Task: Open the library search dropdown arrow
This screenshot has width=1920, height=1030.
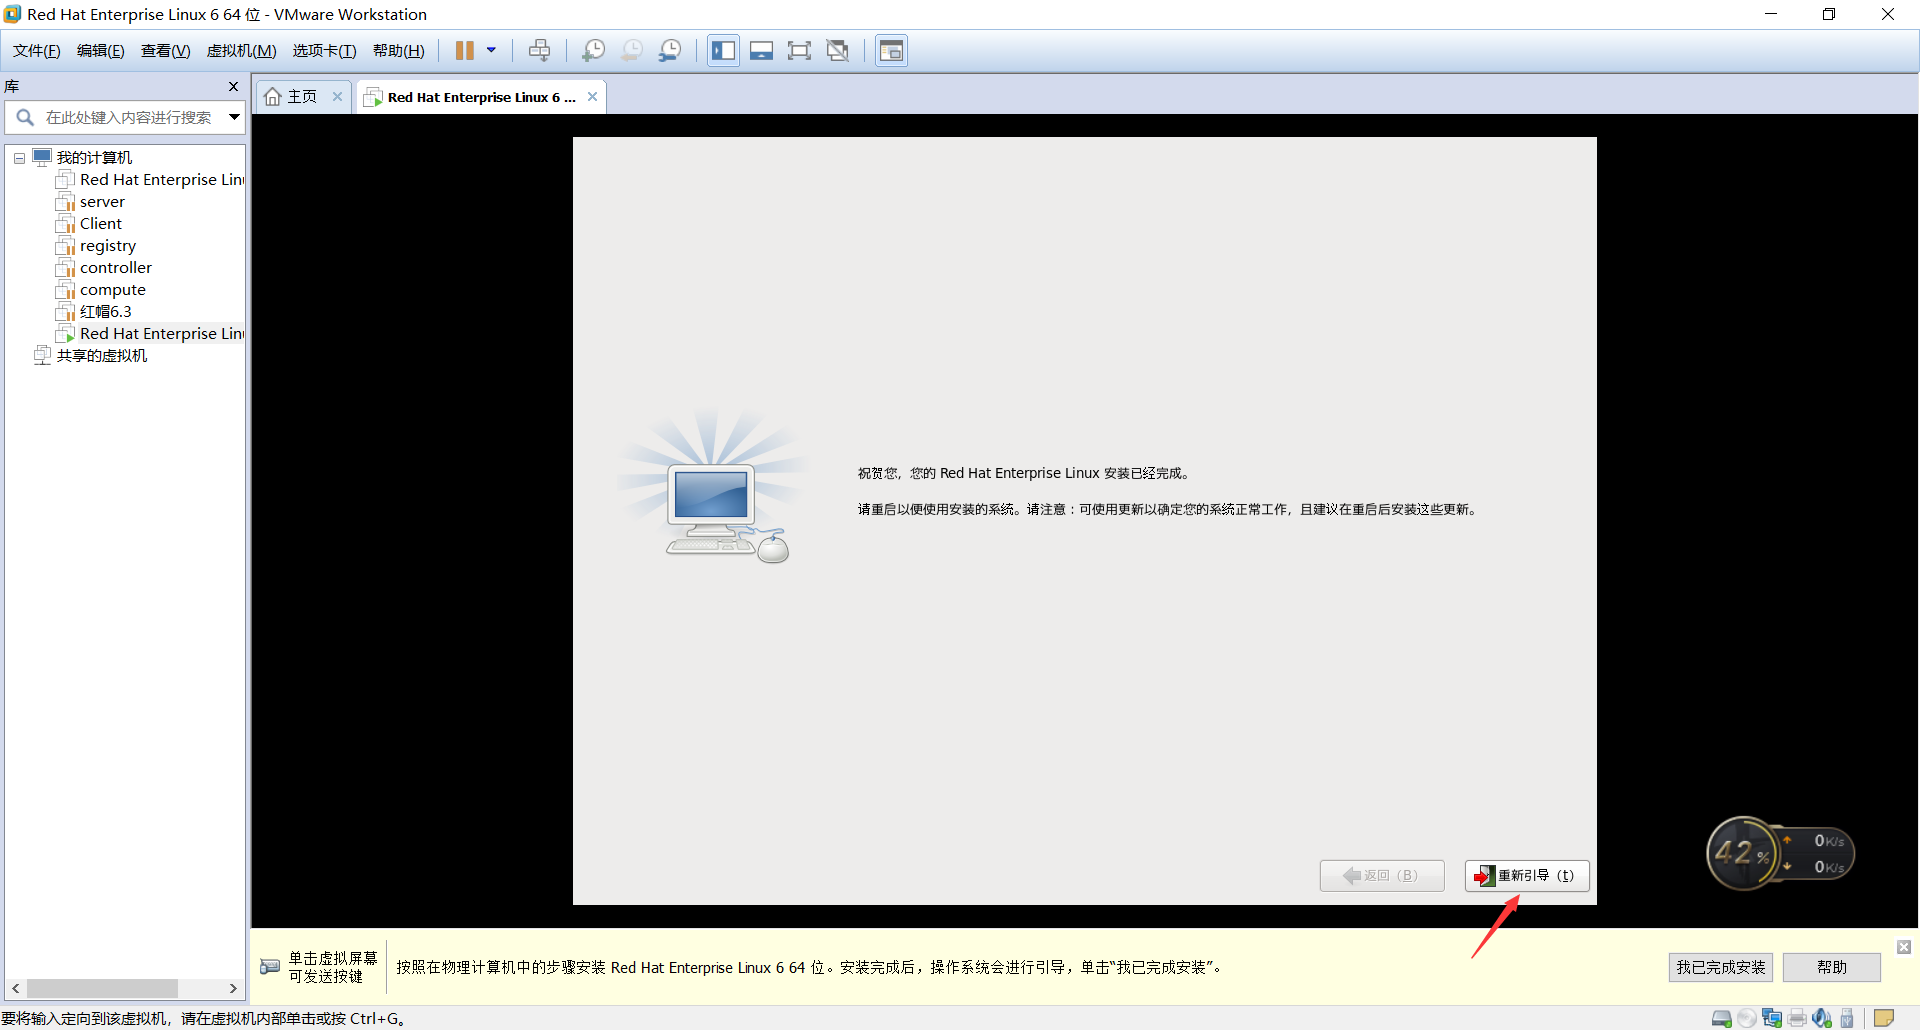Action: pyautogui.click(x=234, y=117)
